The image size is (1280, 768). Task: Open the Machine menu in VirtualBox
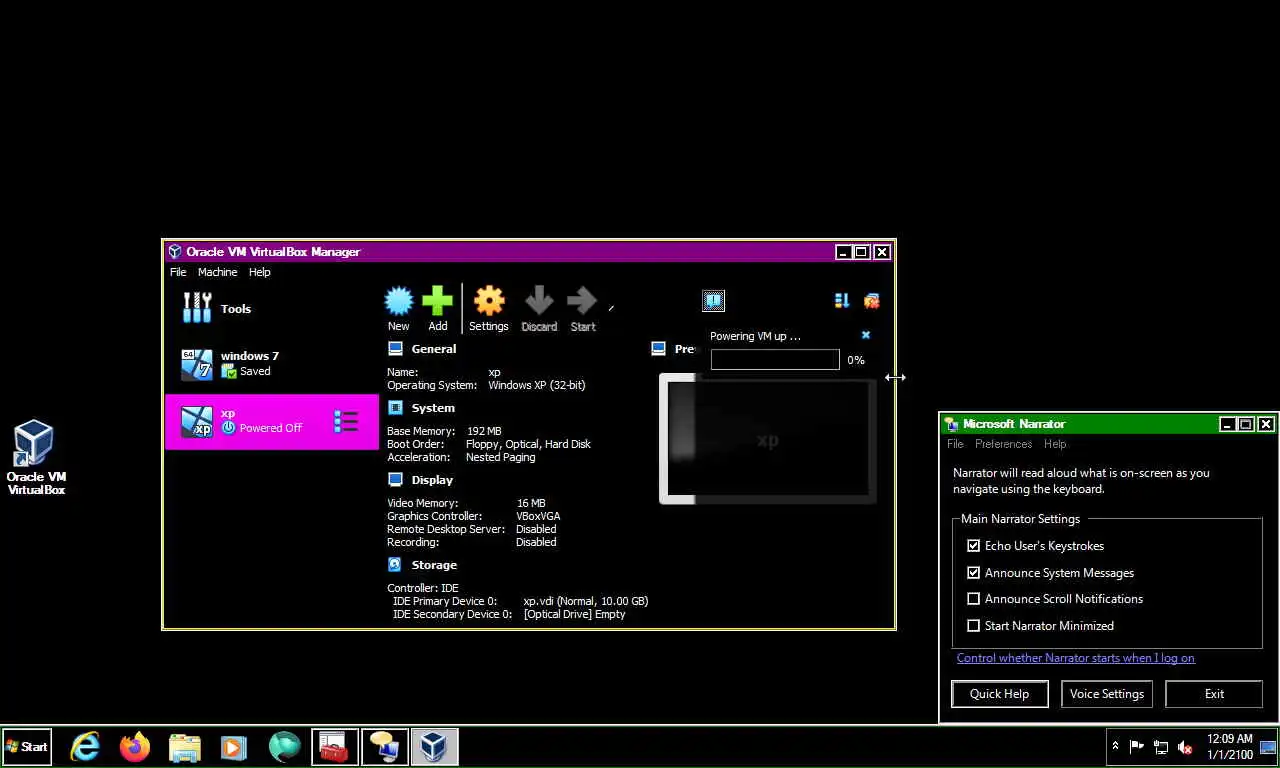217,272
